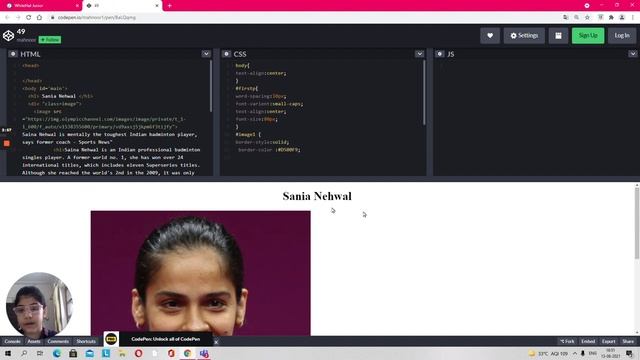Open the Settings button with gear
640x360 pixels.
524,36
